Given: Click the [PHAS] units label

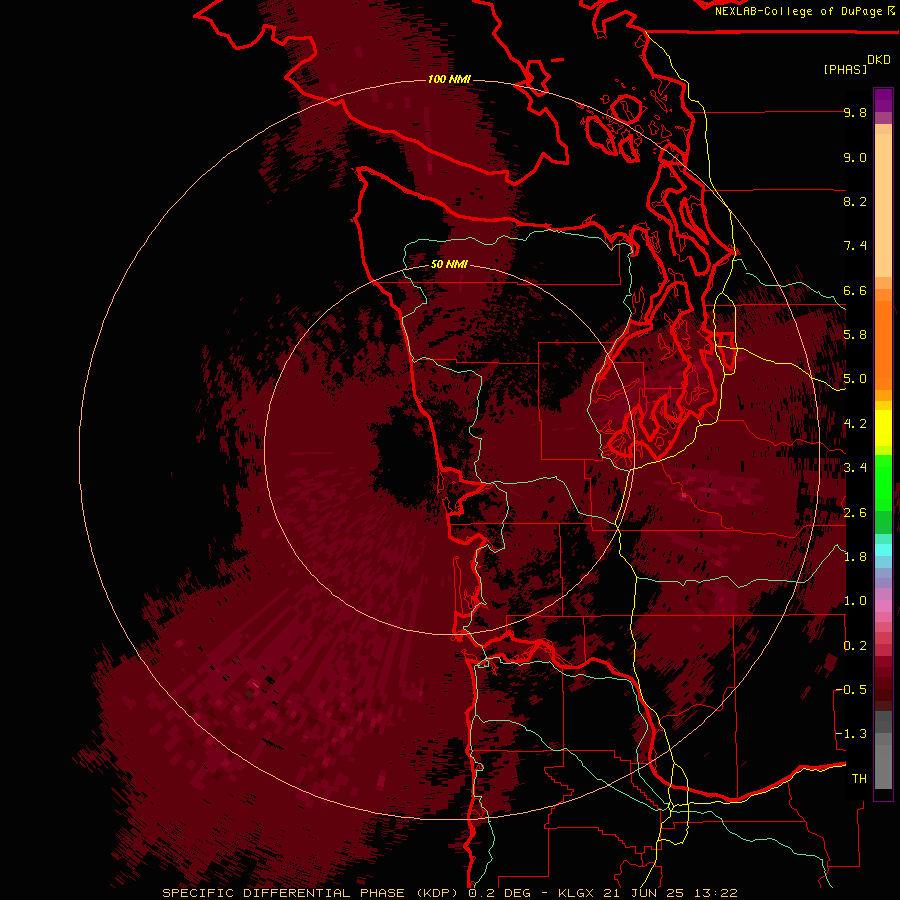Looking at the screenshot, I should [845, 69].
